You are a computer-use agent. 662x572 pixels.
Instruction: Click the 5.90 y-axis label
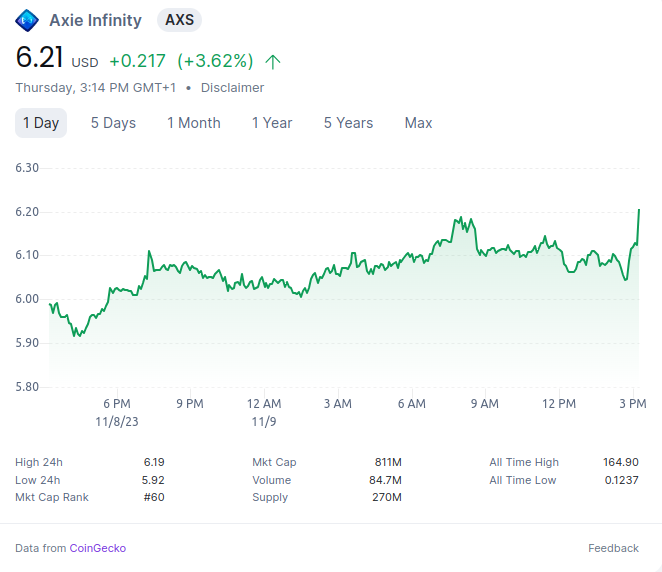point(27,343)
